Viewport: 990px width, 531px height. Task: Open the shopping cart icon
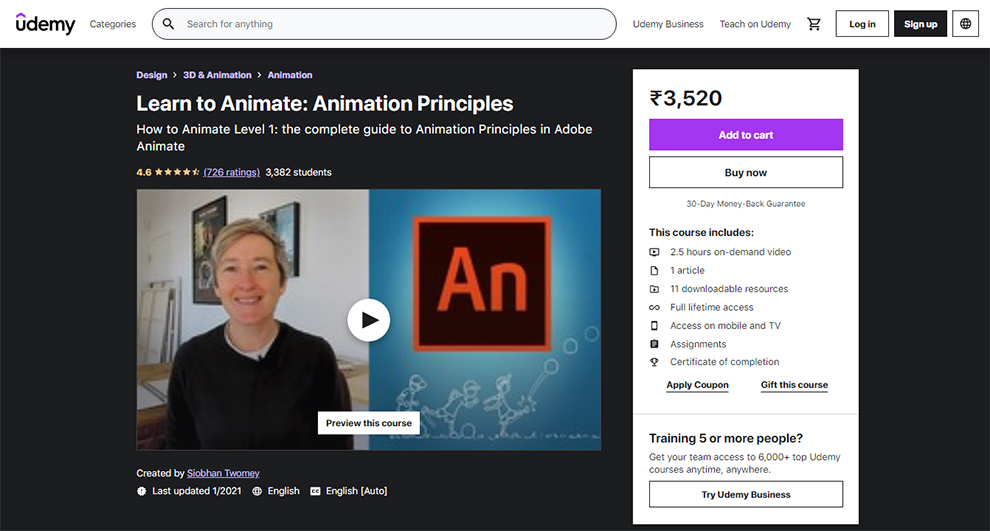814,24
